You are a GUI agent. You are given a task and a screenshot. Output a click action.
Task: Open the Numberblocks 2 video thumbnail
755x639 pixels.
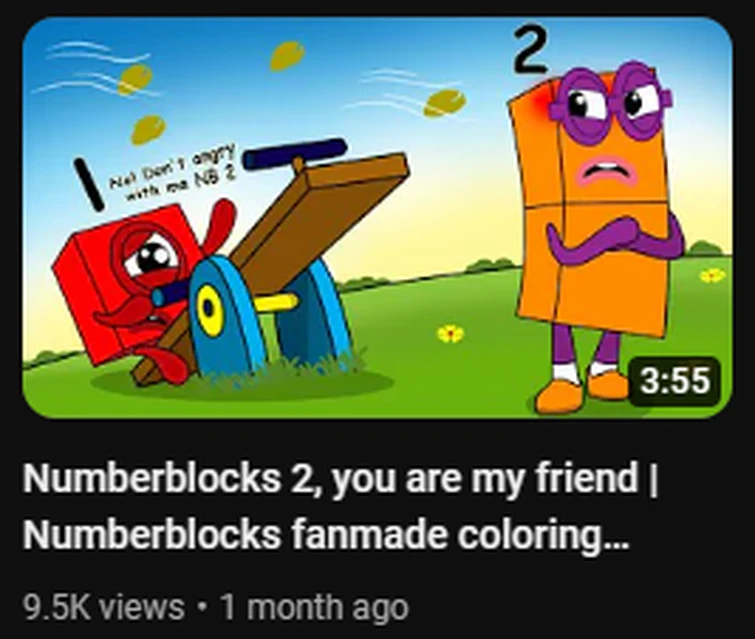pos(378,218)
